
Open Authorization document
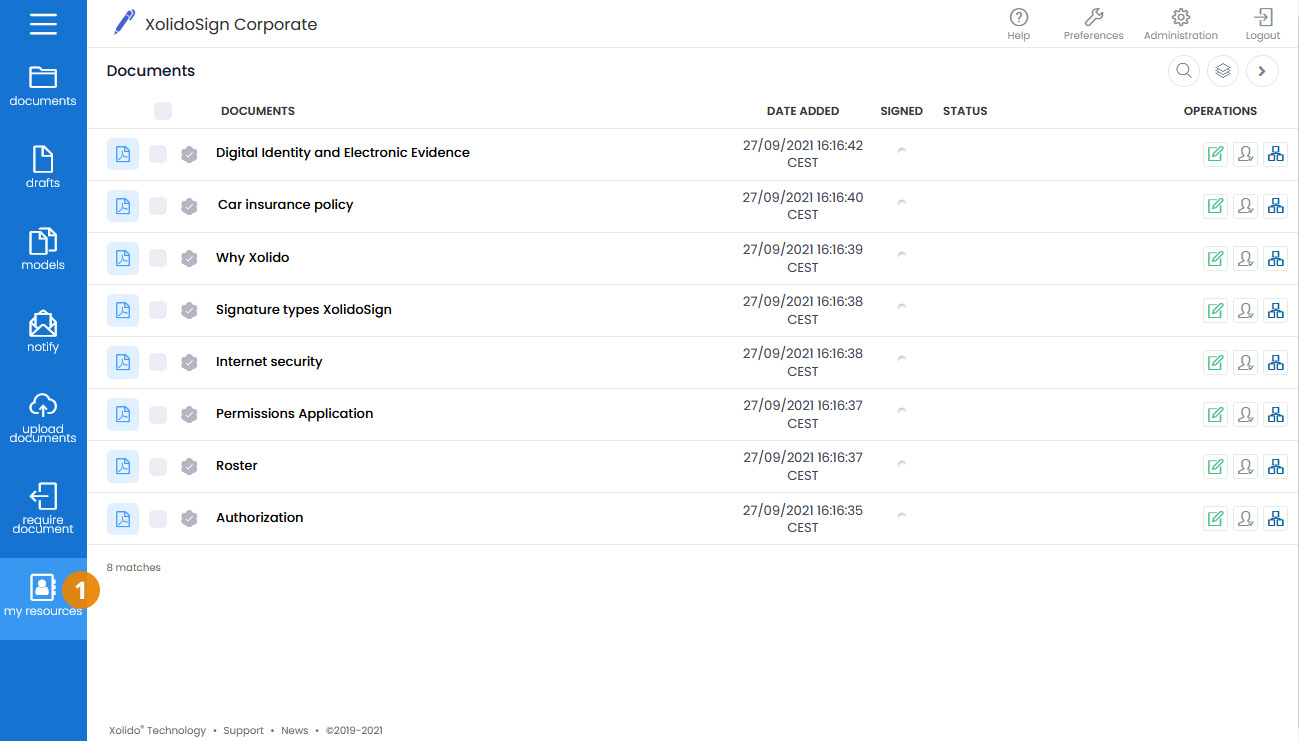[260, 518]
